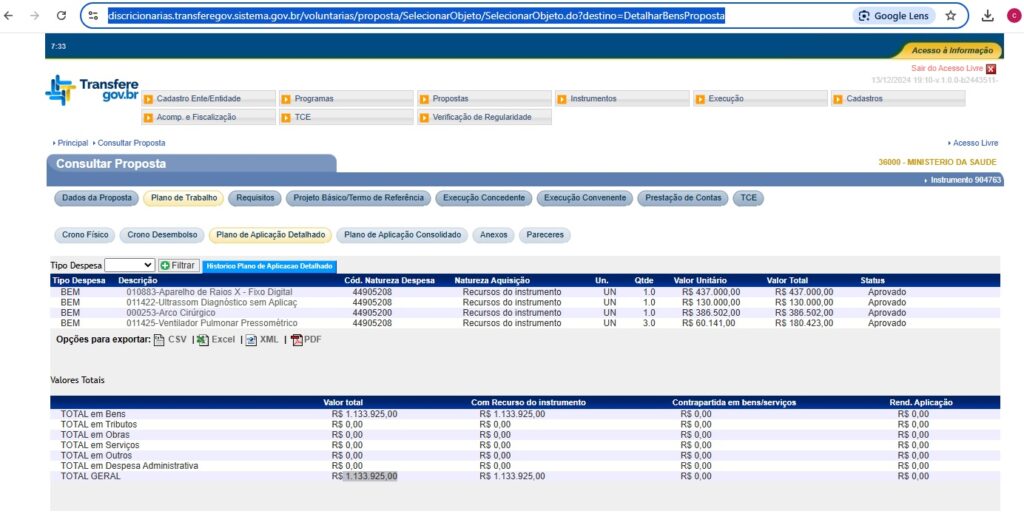Viewport: 1024px width, 531px height.
Task: Open the browser downloads icon
Action: pos(987,16)
